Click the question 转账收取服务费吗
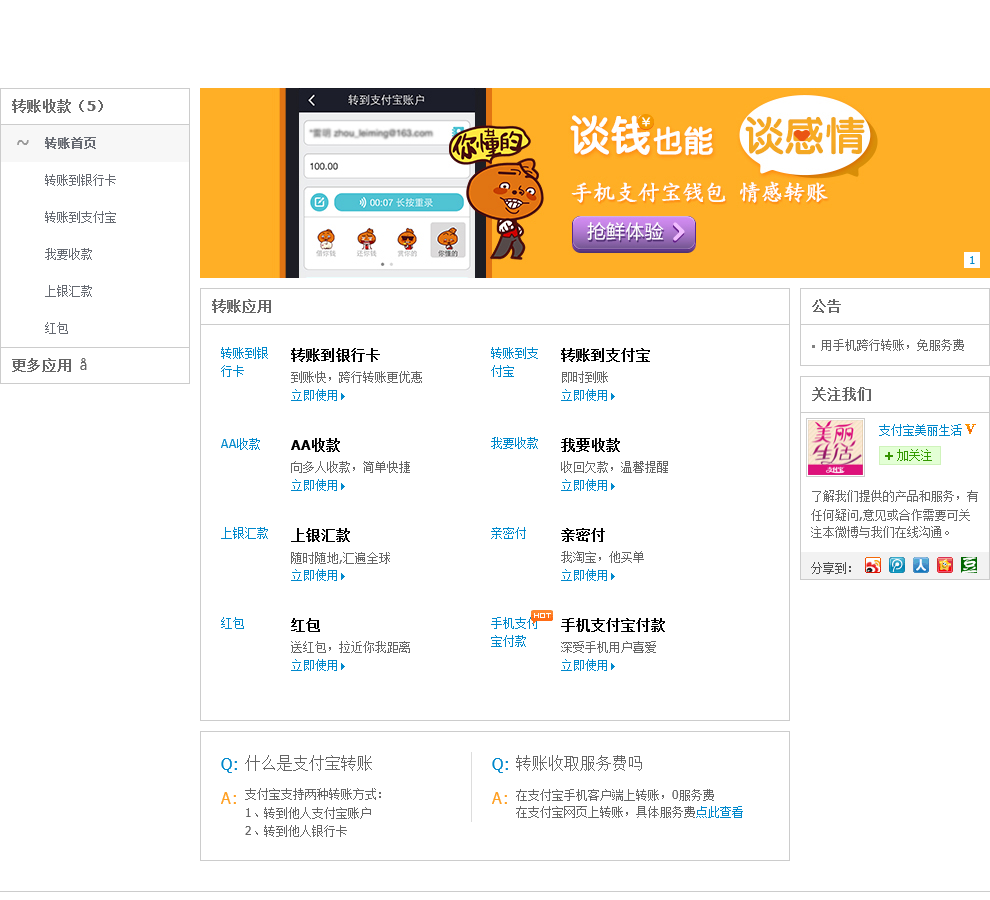The height and width of the screenshot is (900, 990). (x=579, y=764)
